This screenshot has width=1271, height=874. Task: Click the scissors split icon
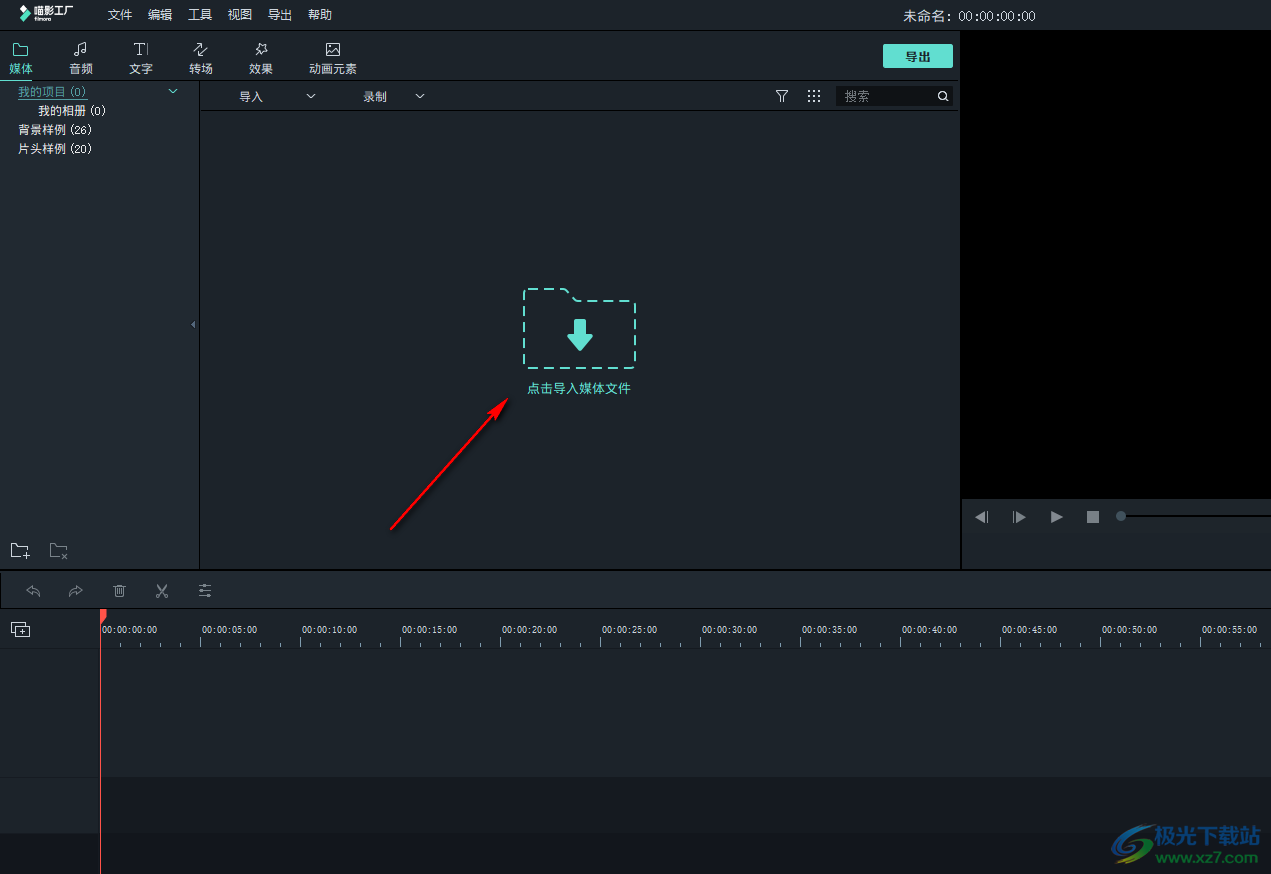pyautogui.click(x=162, y=591)
